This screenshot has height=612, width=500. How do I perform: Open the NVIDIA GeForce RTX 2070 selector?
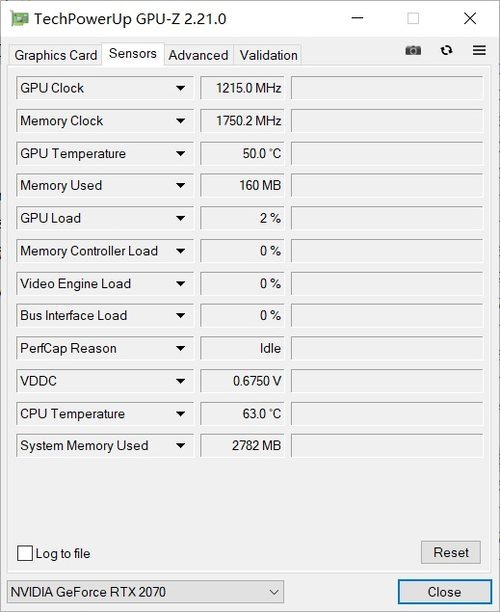point(145,592)
